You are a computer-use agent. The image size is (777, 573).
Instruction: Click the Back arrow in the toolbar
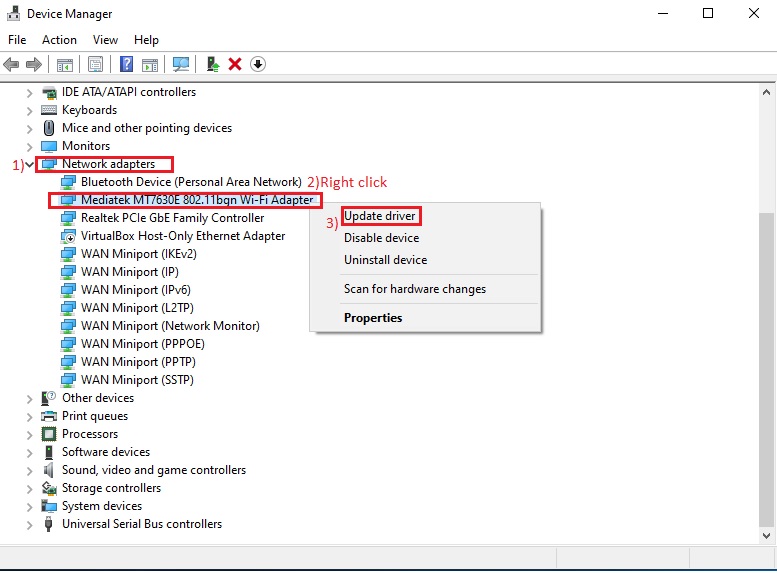pos(12,64)
